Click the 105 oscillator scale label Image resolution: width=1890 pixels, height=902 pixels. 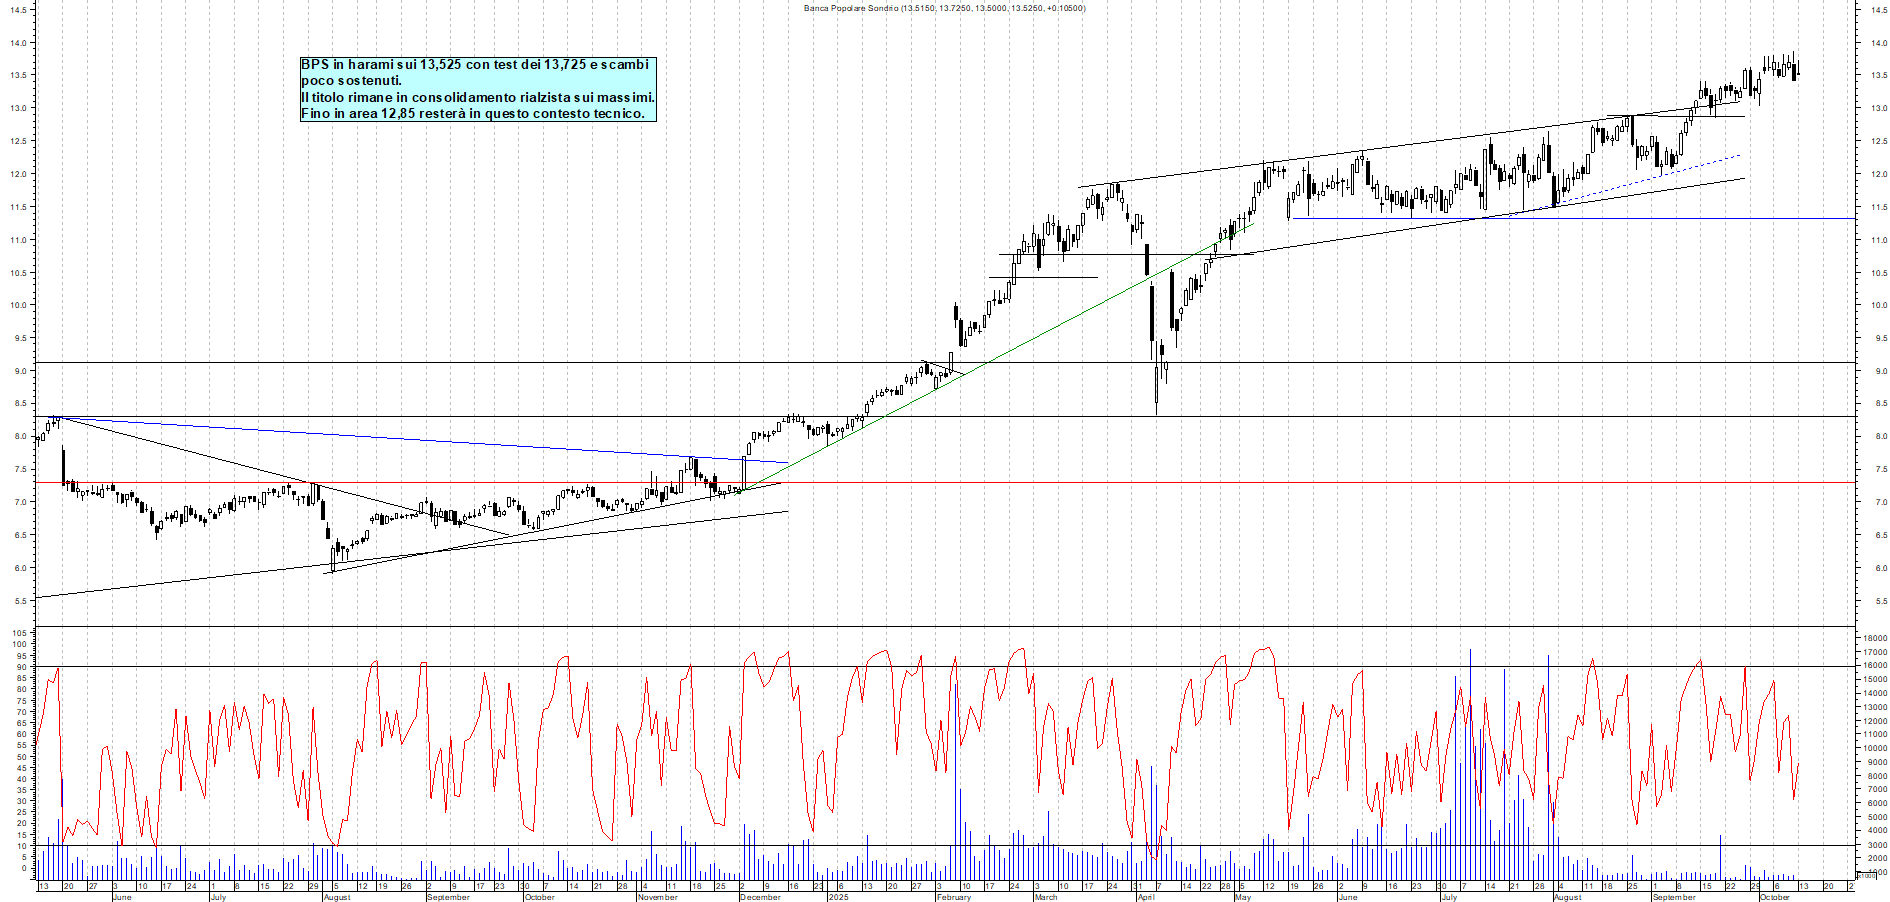point(18,633)
